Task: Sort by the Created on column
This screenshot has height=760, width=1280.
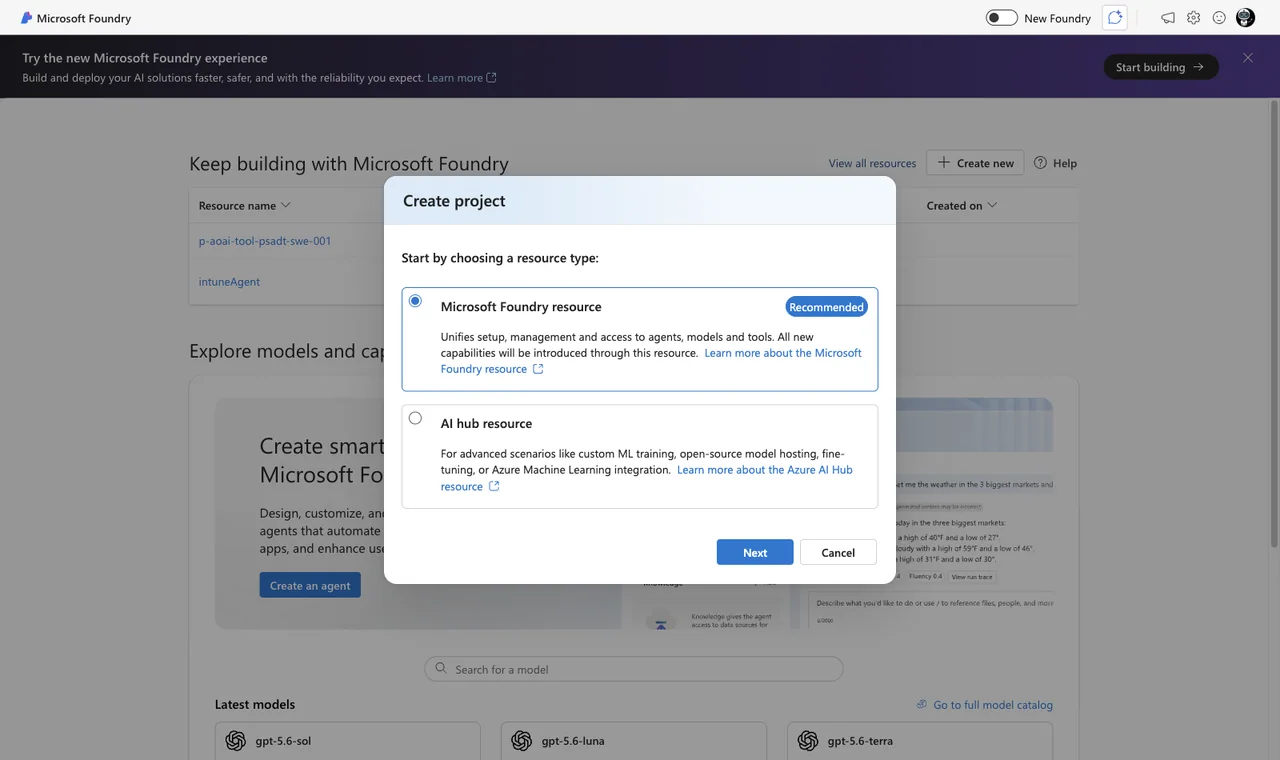Action: 962,206
